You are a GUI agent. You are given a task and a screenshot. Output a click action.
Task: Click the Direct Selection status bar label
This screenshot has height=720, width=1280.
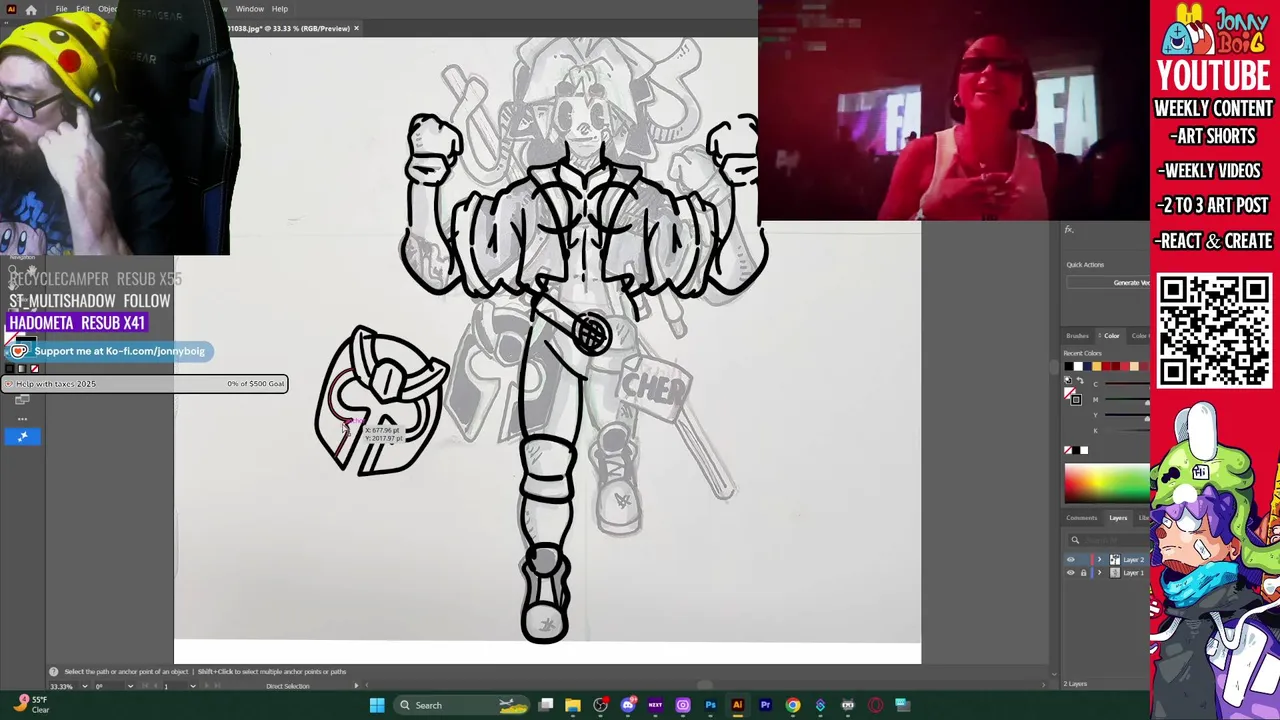click(x=288, y=686)
